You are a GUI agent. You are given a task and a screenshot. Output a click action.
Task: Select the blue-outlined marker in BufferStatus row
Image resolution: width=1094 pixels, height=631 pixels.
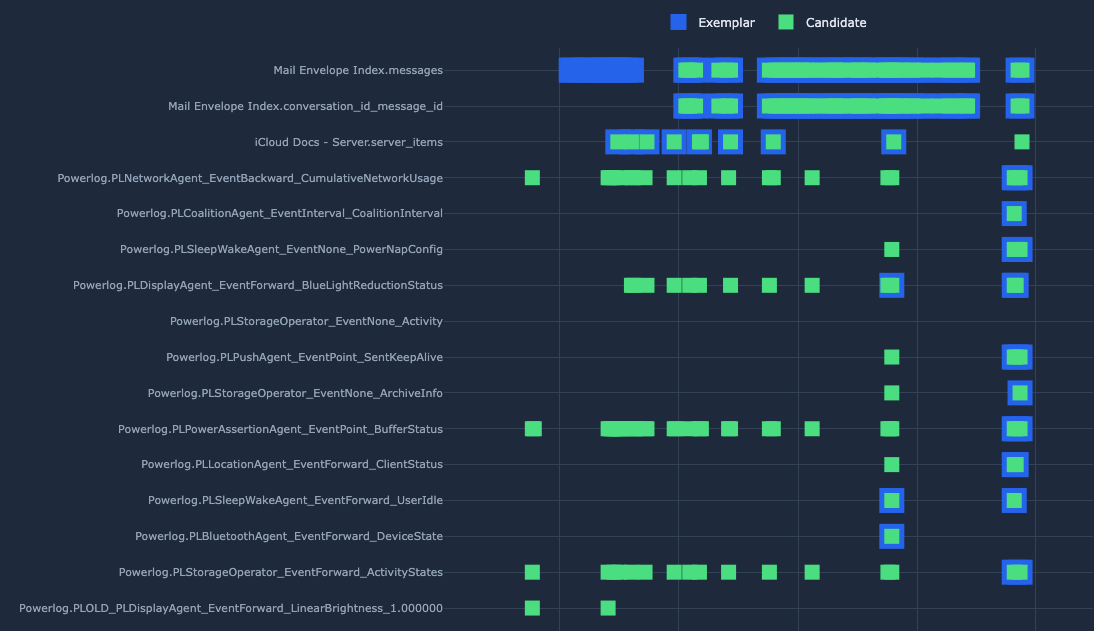(1017, 429)
